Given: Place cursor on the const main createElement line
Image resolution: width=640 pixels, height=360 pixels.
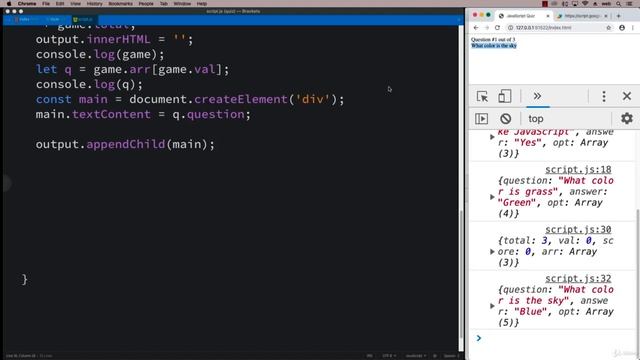Looking at the screenshot, I should (x=190, y=100).
